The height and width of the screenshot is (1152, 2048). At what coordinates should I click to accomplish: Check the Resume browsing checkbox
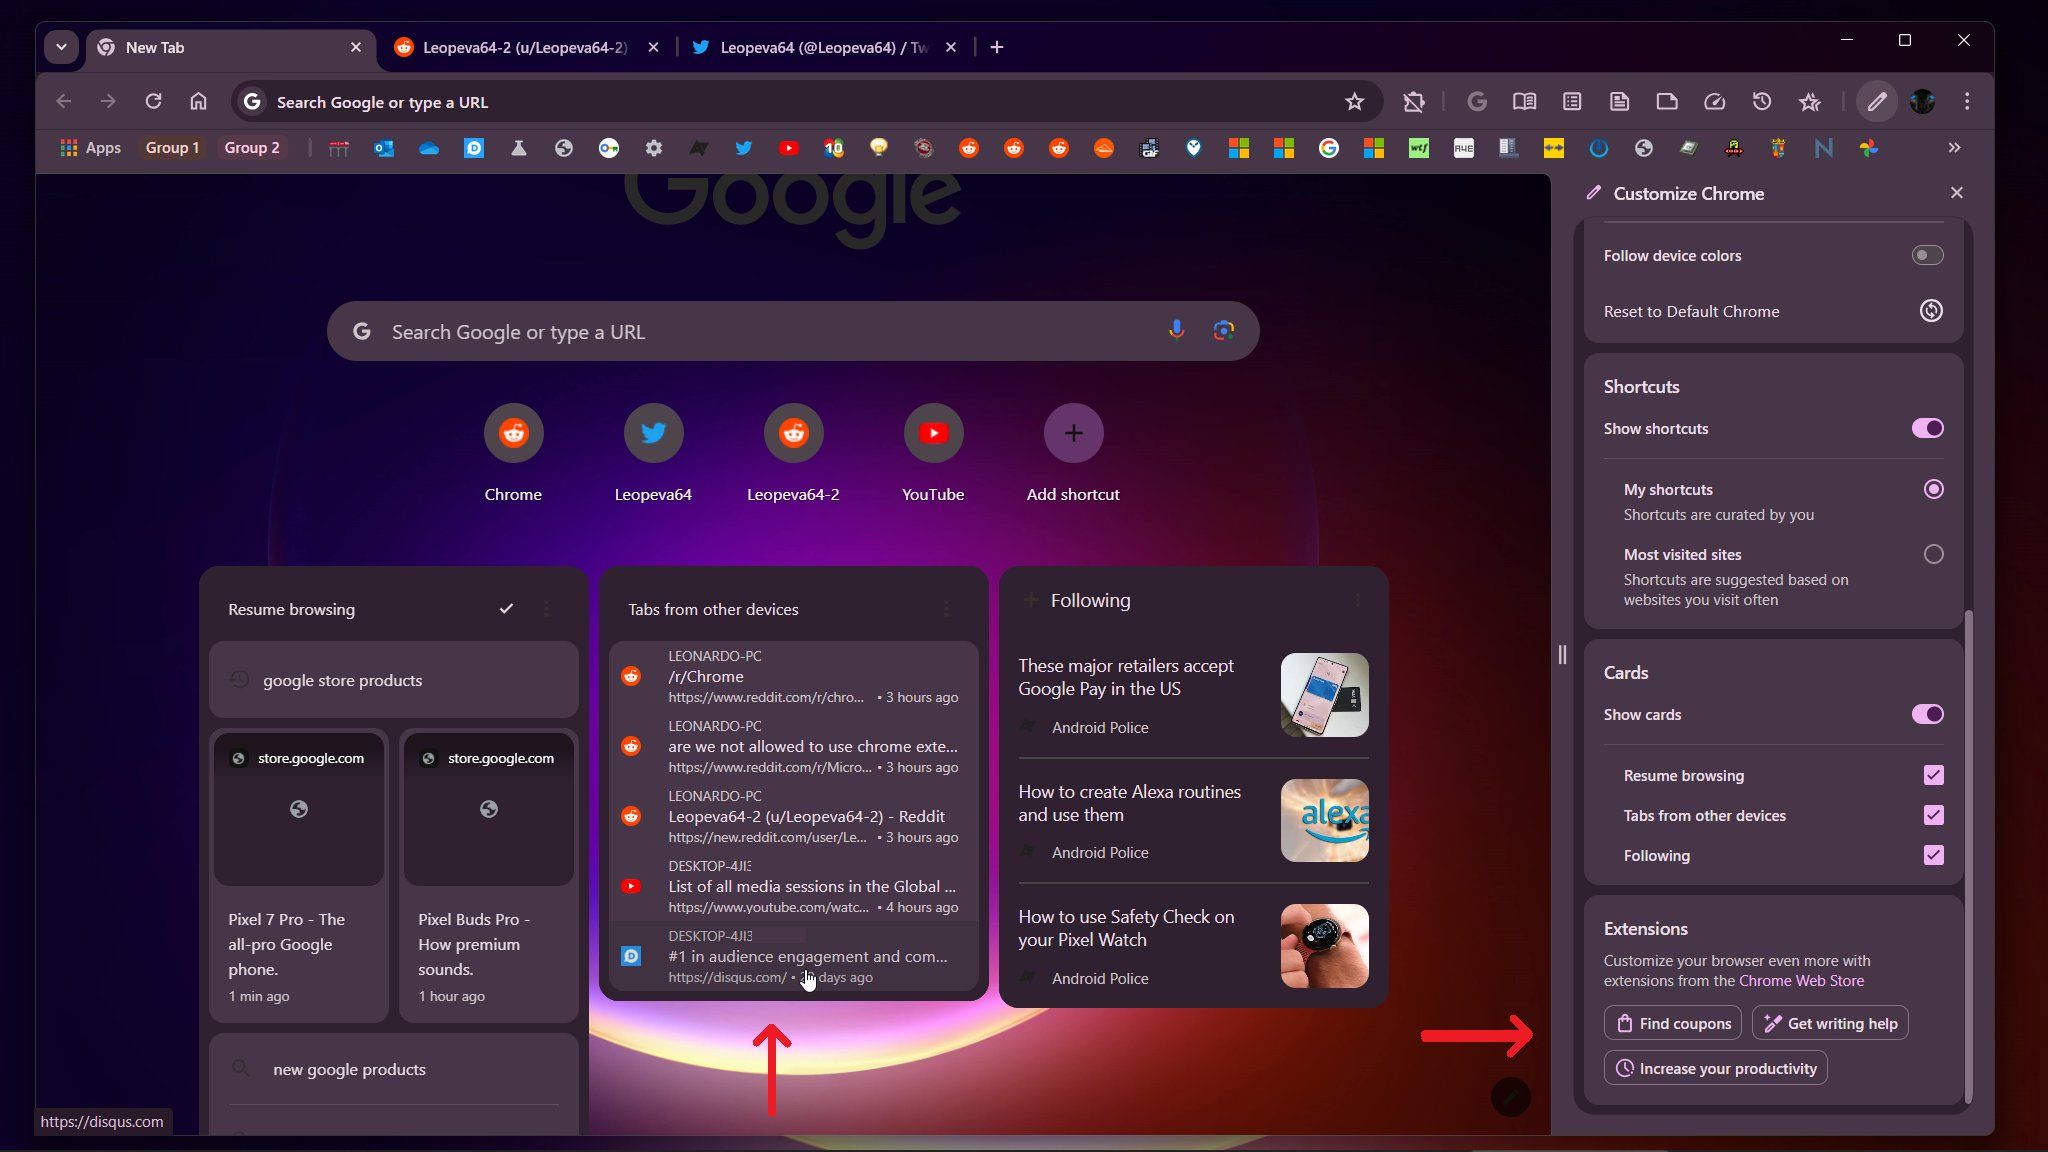click(1933, 774)
